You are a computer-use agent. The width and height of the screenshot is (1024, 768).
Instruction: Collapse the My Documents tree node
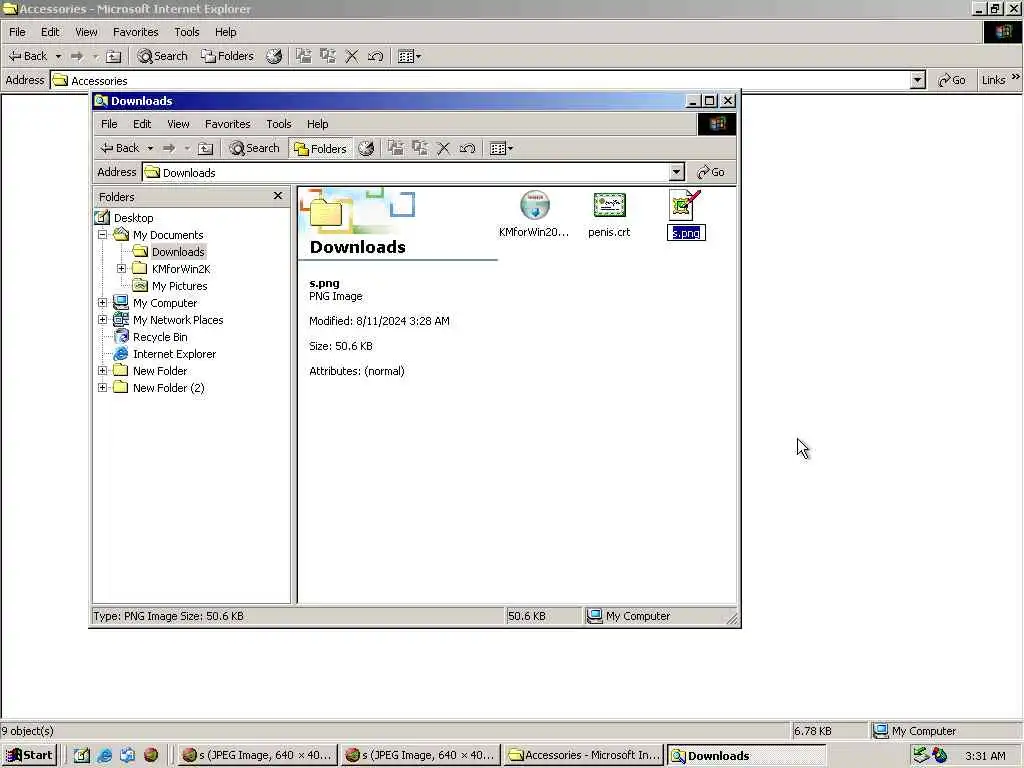(103, 234)
